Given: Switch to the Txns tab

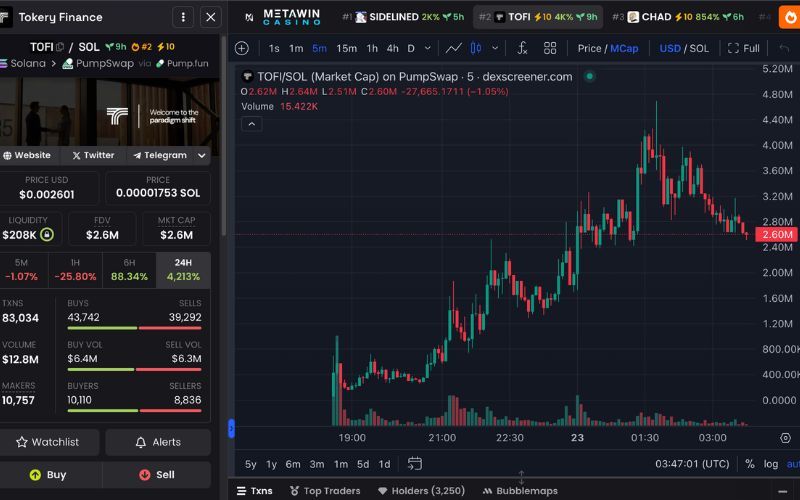Looking at the screenshot, I should click(255, 491).
